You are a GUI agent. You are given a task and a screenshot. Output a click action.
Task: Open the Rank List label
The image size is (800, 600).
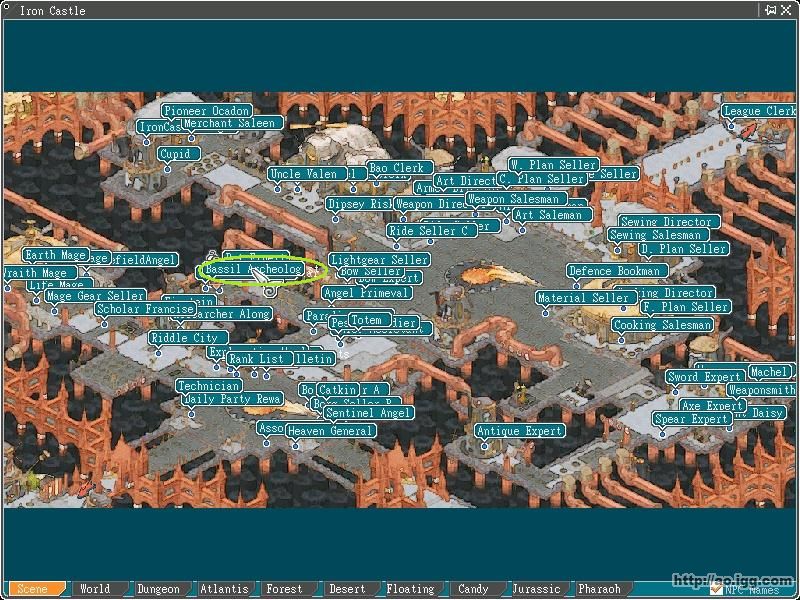(260, 359)
